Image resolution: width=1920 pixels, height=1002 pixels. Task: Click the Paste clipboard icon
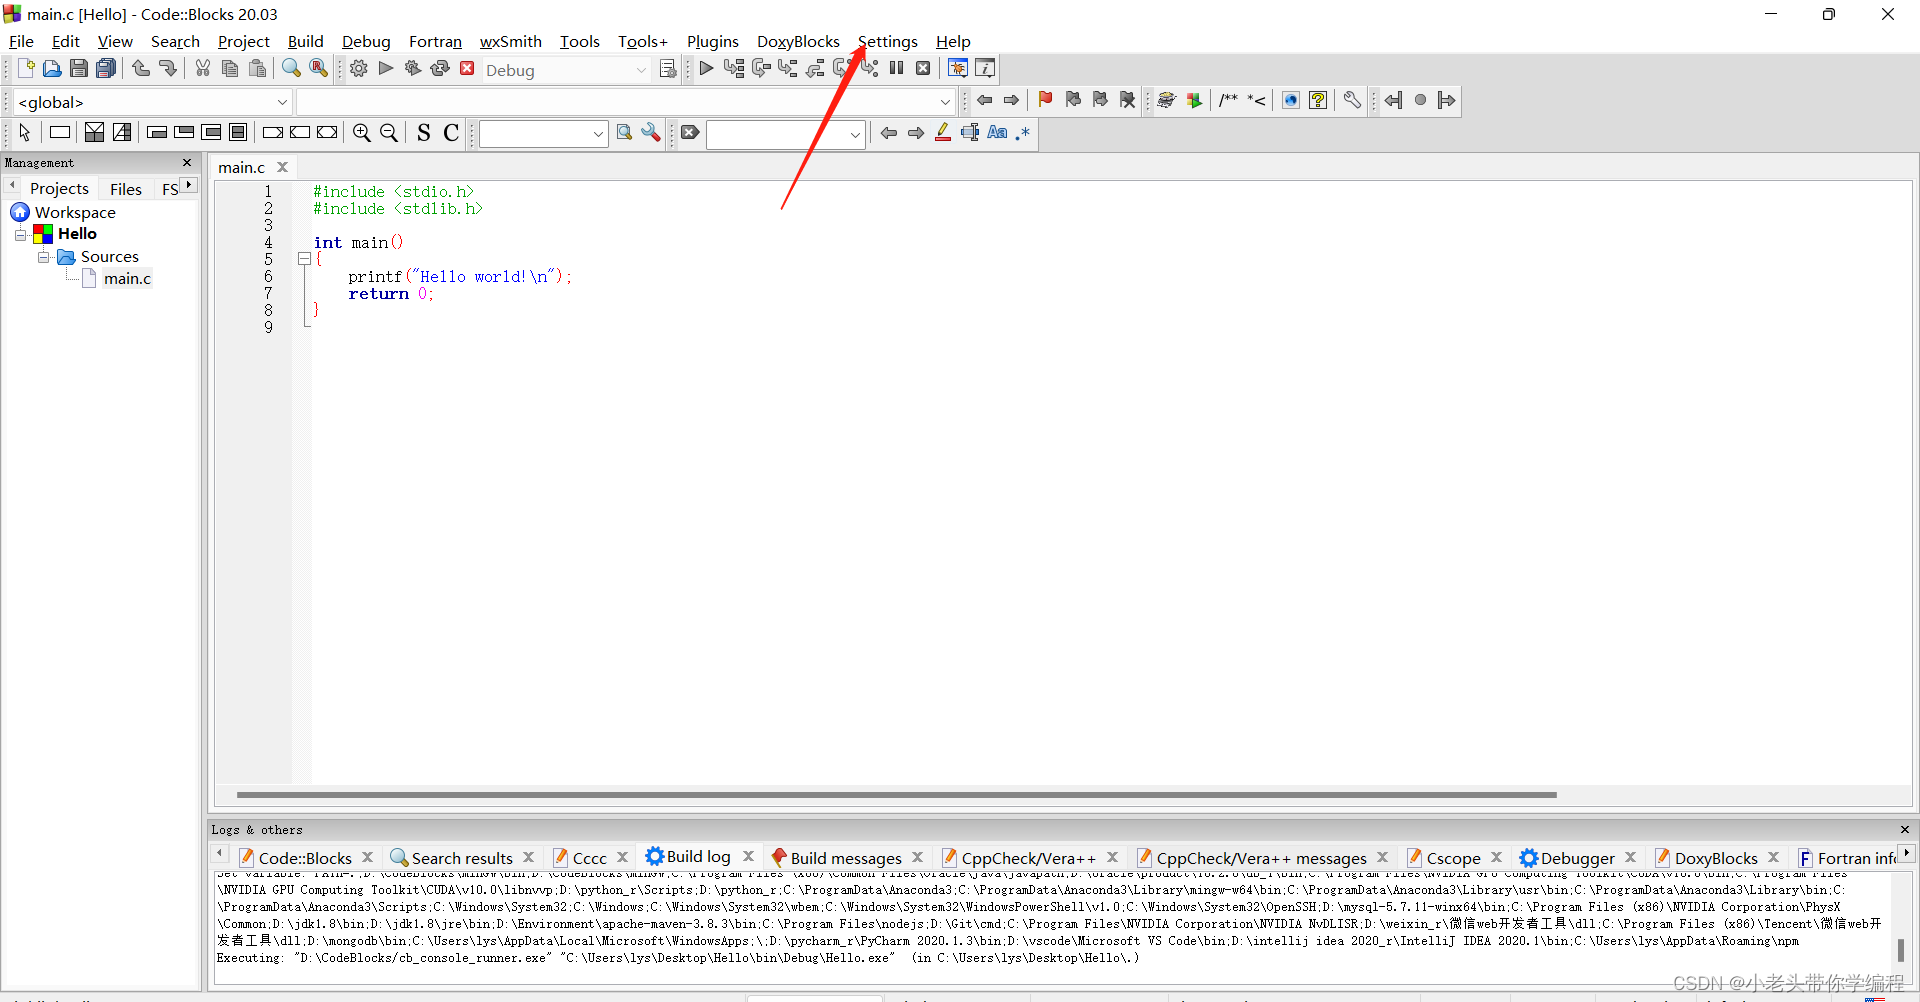click(258, 68)
